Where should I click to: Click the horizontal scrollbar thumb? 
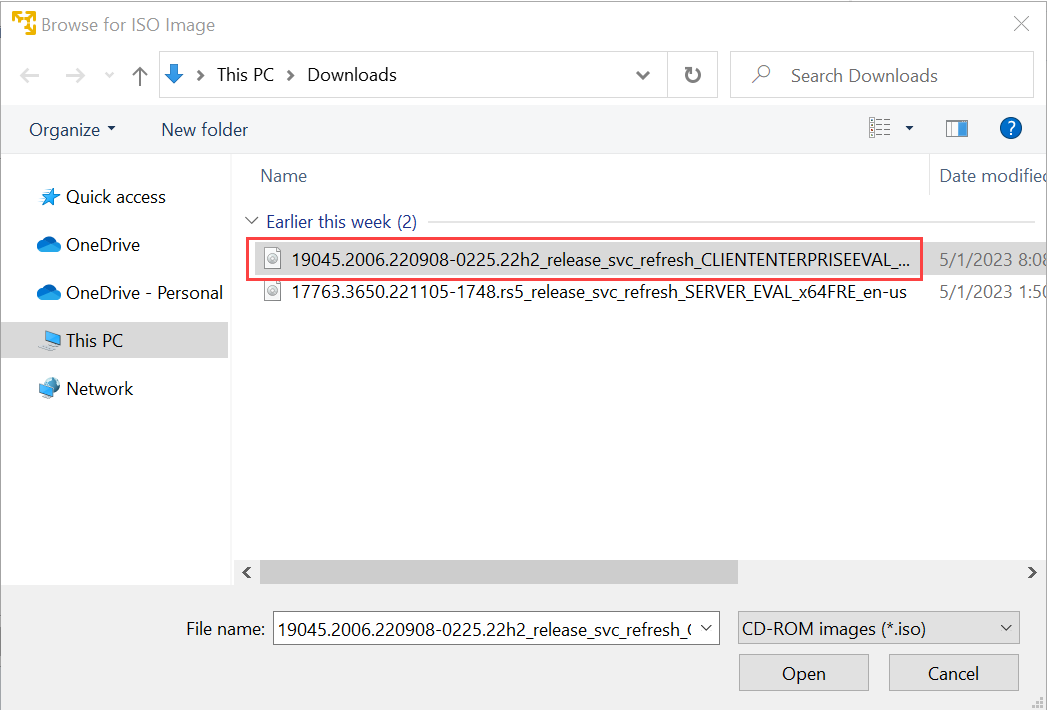(499, 572)
